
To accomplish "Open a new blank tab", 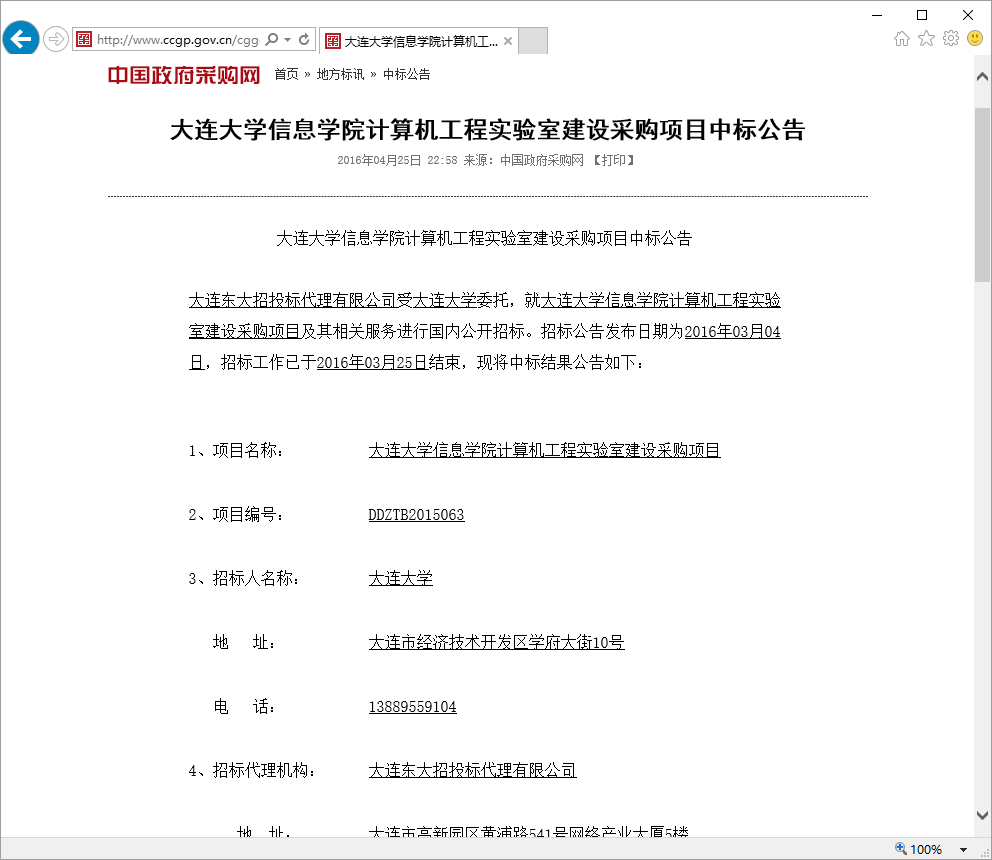I will point(533,41).
